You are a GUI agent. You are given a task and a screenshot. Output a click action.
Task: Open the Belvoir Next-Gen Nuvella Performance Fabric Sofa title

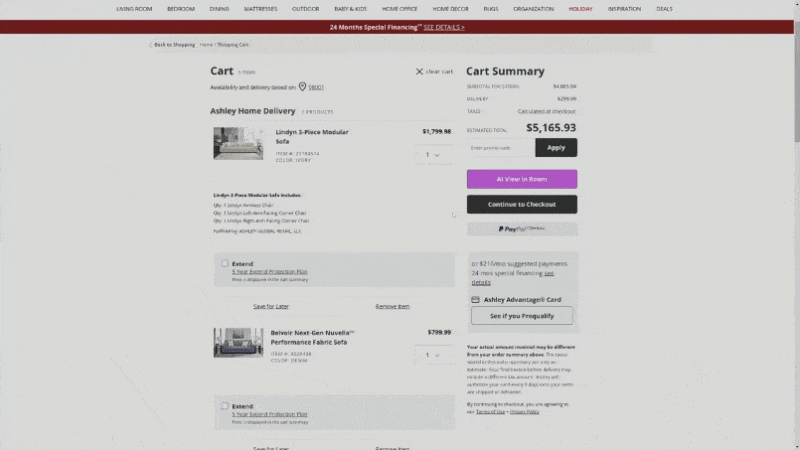click(312, 337)
